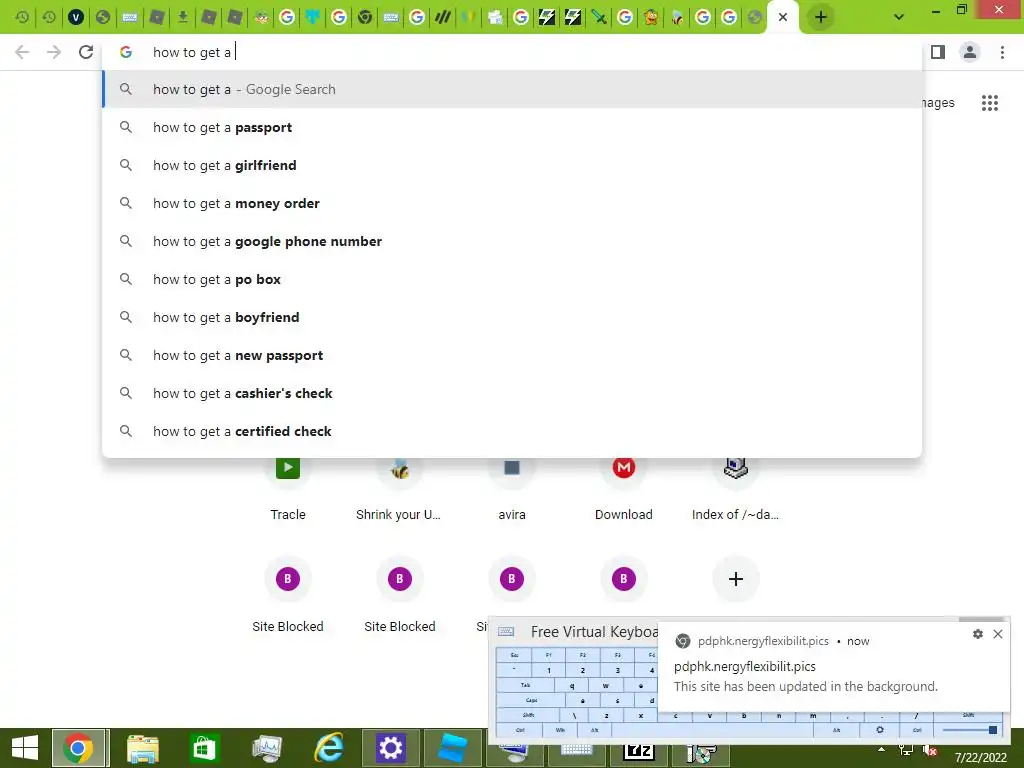Open the avira shortcut tile
The width and height of the screenshot is (1024, 768).
pos(511,487)
